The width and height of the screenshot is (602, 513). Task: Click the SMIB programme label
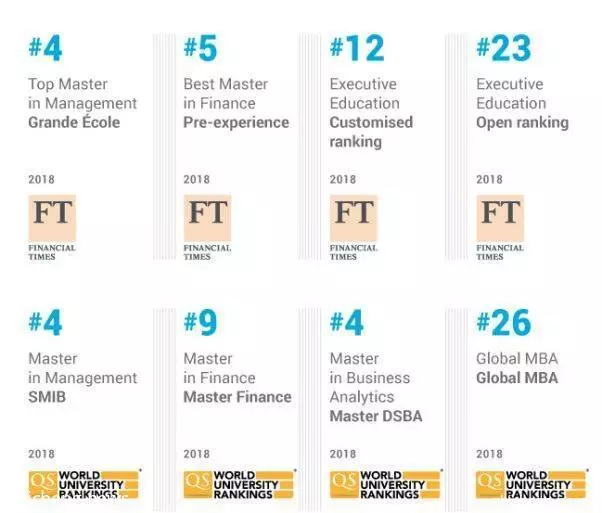tap(47, 397)
